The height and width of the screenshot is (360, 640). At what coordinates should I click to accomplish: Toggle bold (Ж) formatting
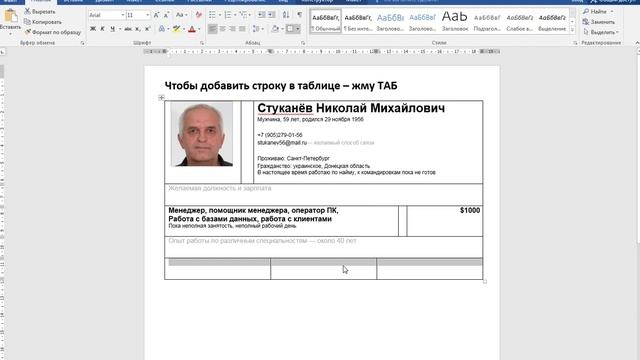pyautogui.click(x=93, y=29)
